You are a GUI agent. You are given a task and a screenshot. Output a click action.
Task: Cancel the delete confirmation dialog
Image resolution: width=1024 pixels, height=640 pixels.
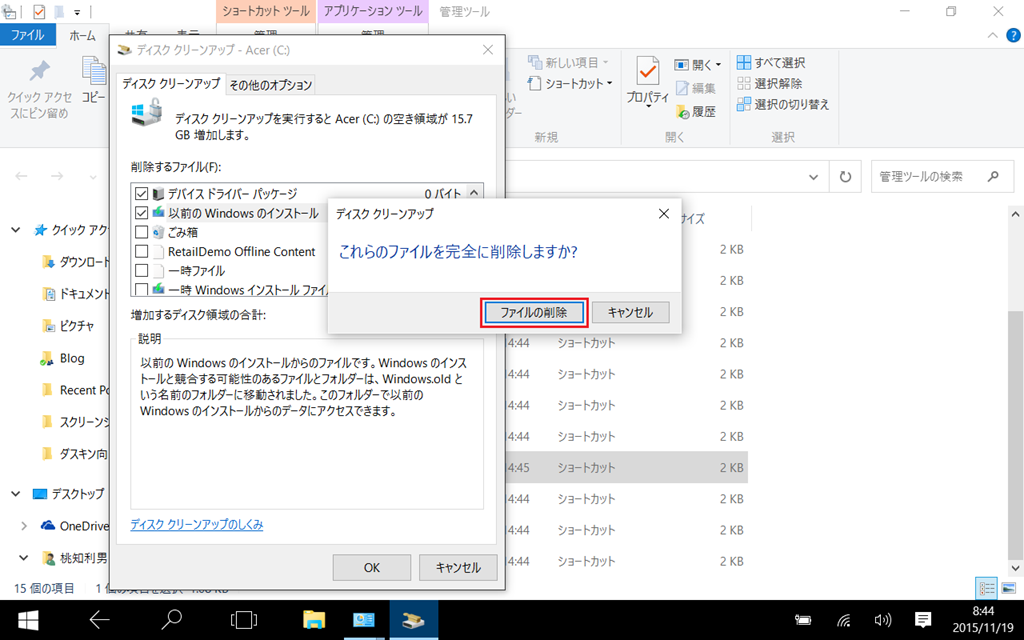pyautogui.click(x=630, y=313)
